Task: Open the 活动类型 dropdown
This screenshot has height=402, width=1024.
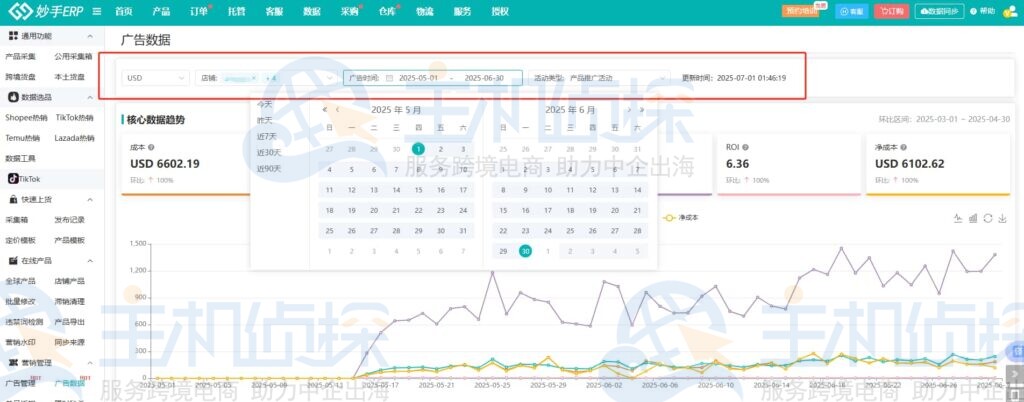Action: tap(599, 78)
